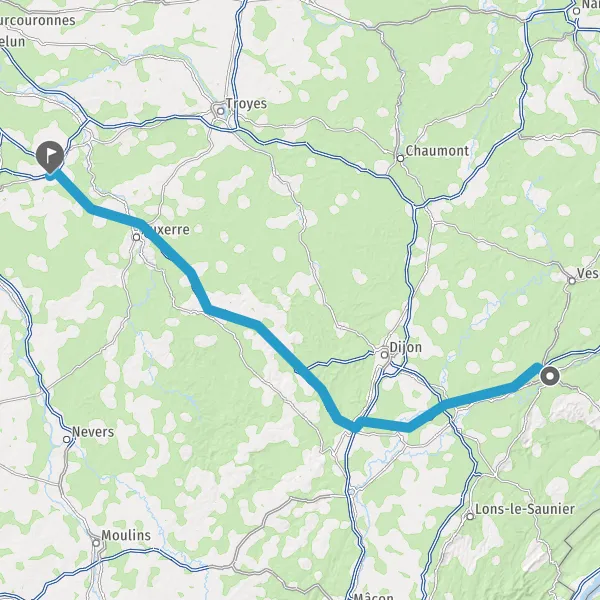
Task: Click the blue route segment south of Dijon
Action: (383, 424)
